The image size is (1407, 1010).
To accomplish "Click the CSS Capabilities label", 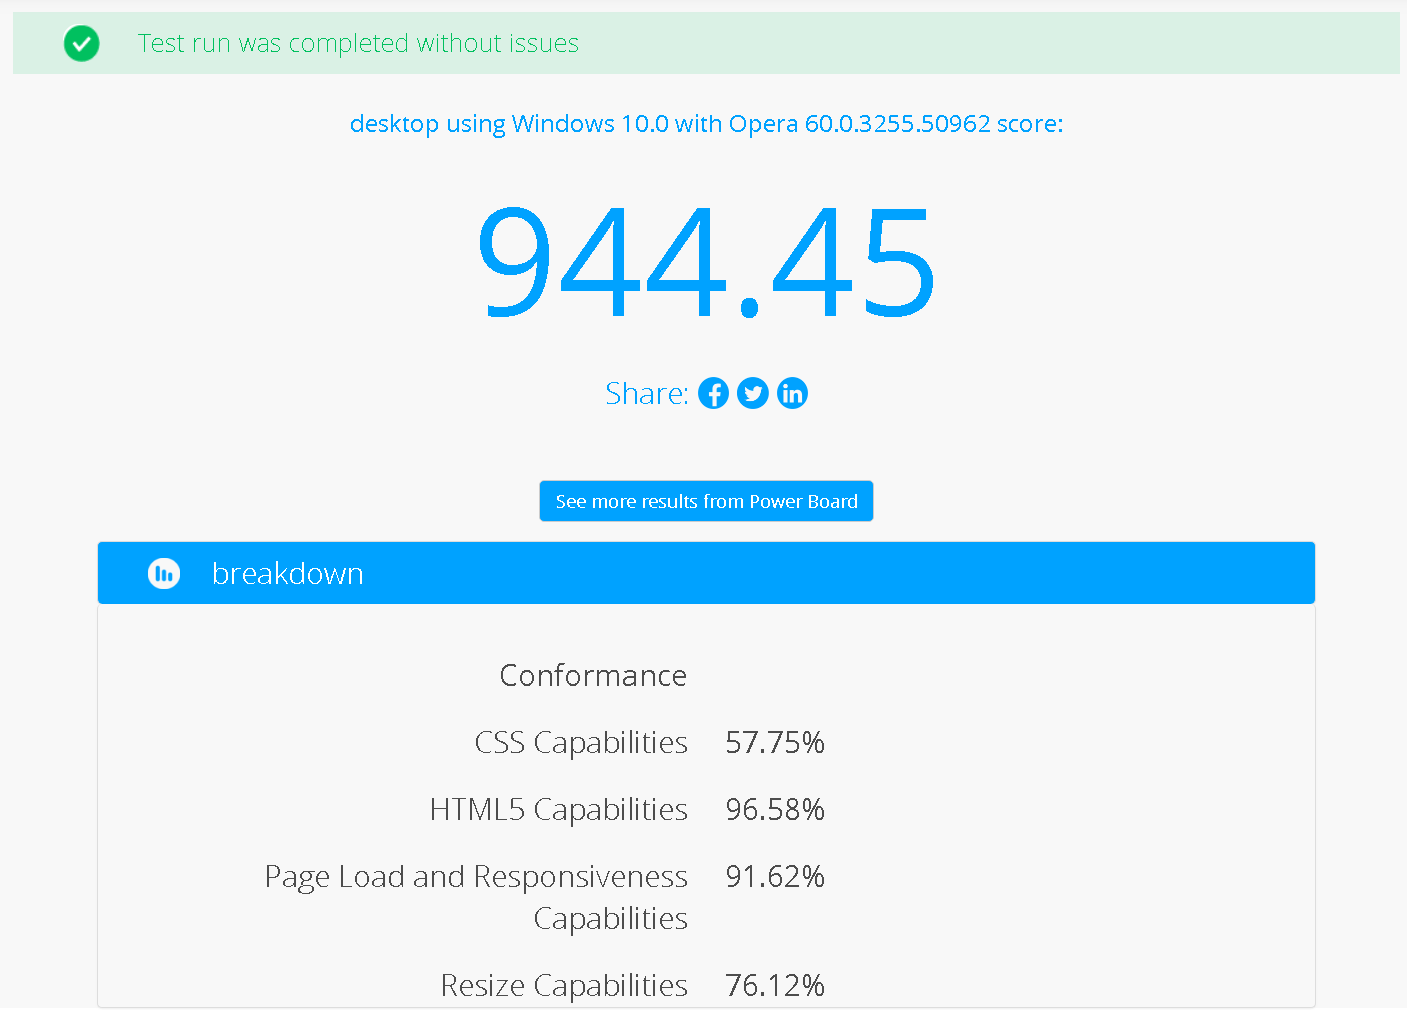I will click(581, 742).
